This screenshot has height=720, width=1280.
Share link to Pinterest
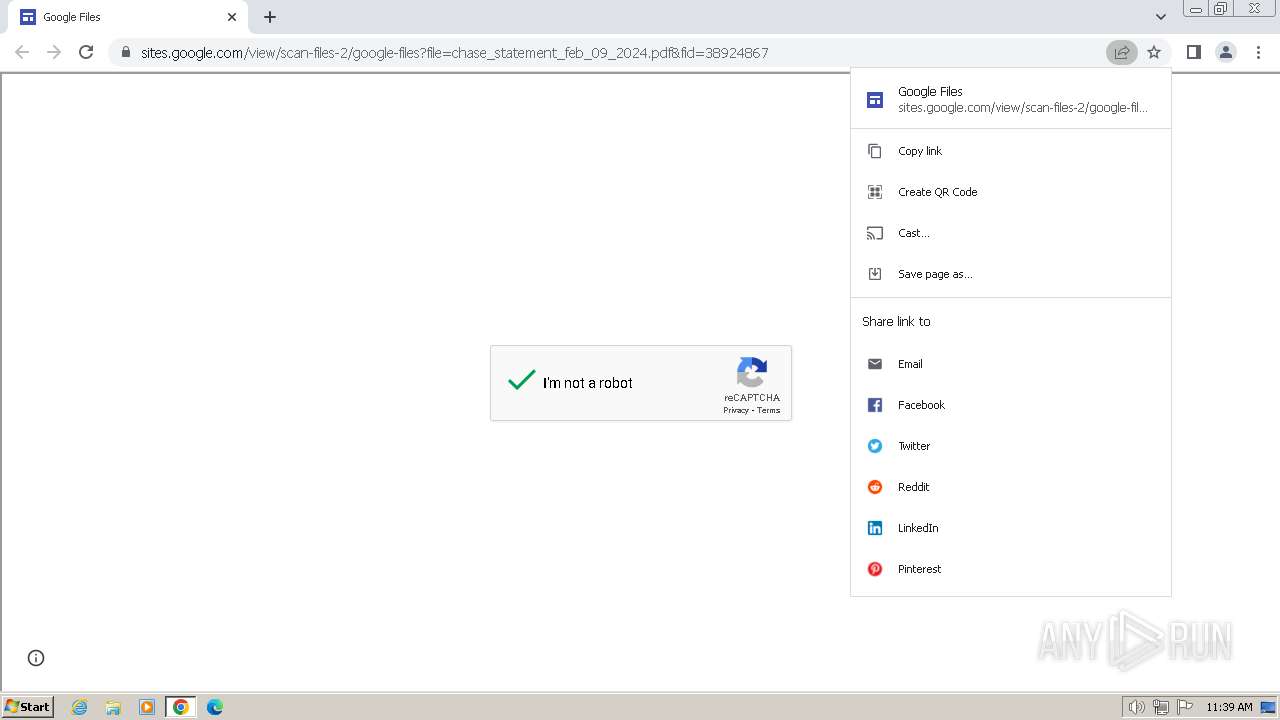click(1010, 569)
